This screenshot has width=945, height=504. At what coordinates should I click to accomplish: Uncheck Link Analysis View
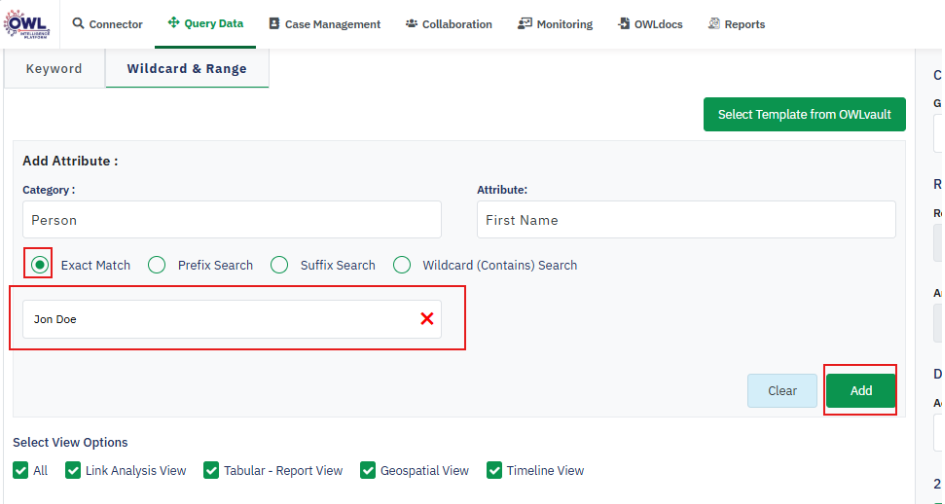click(73, 470)
